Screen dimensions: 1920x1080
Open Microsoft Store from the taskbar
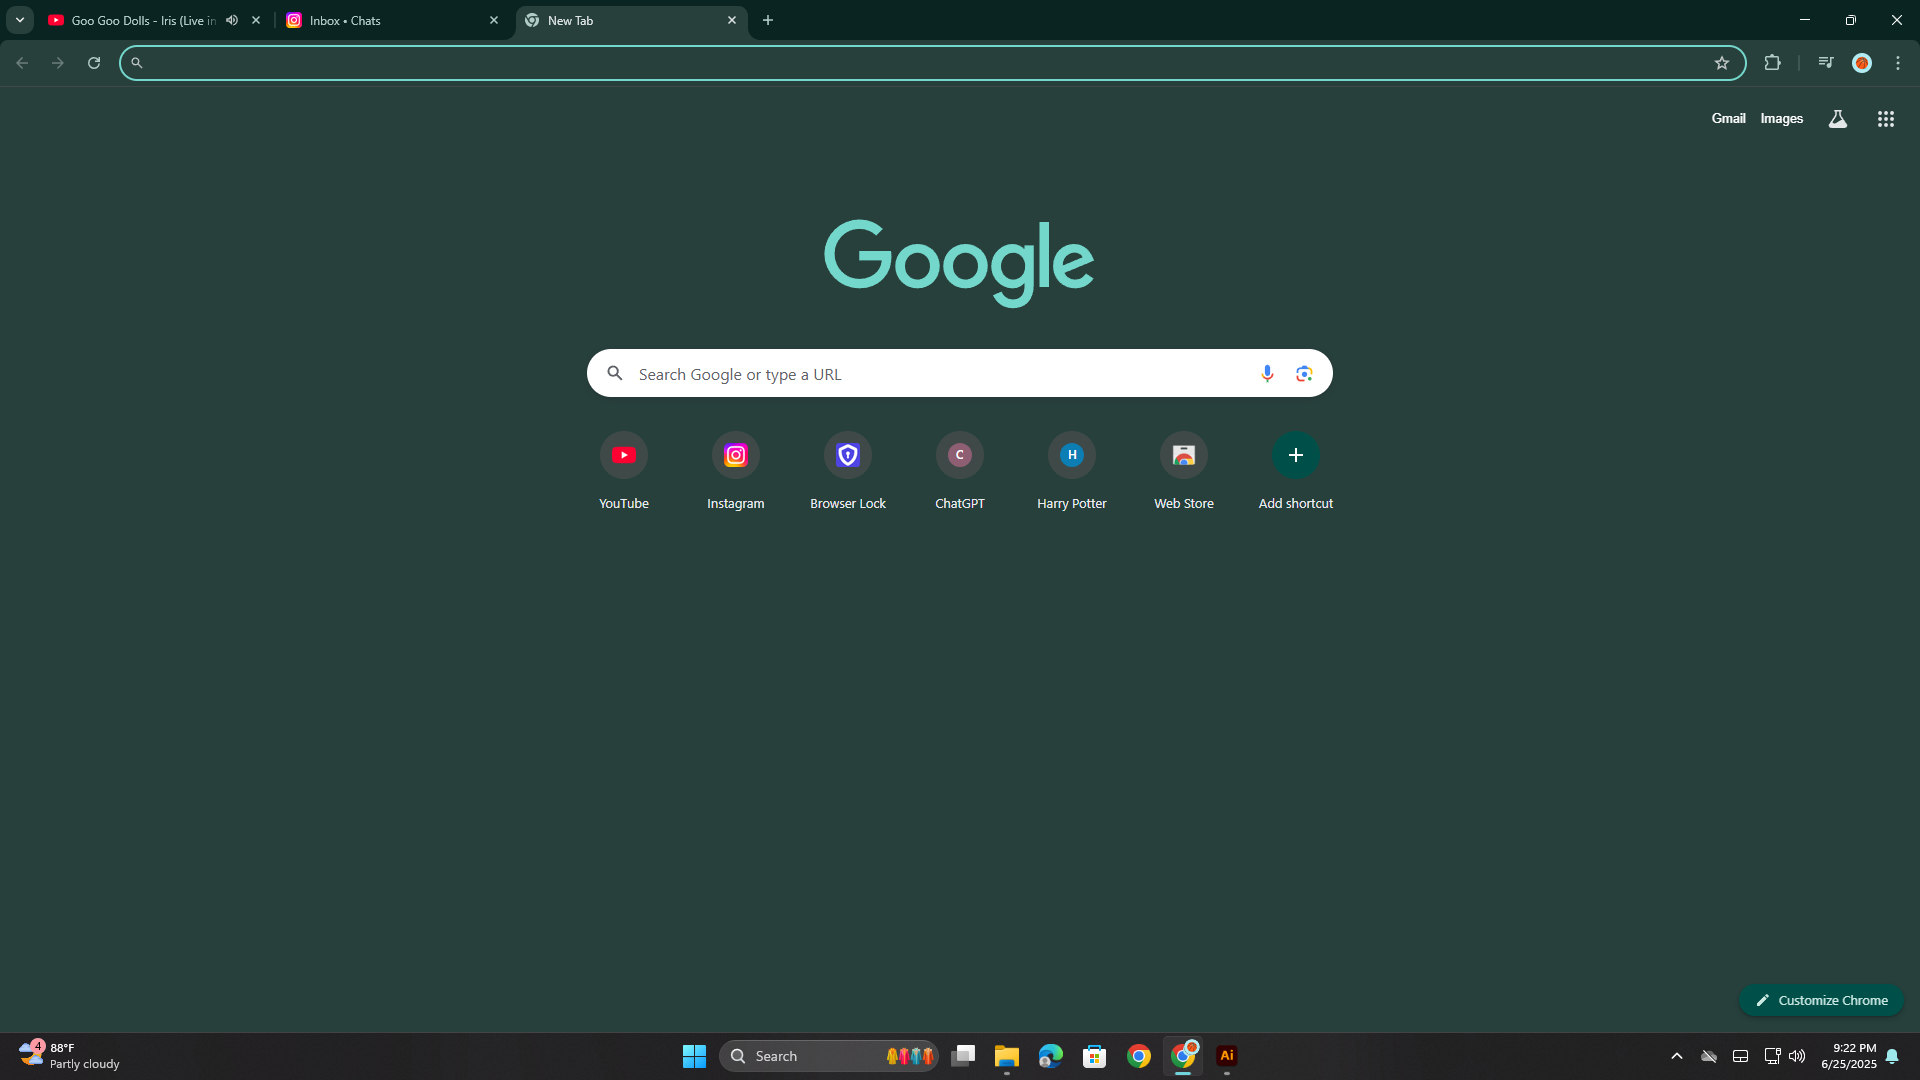point(1095,1056)
